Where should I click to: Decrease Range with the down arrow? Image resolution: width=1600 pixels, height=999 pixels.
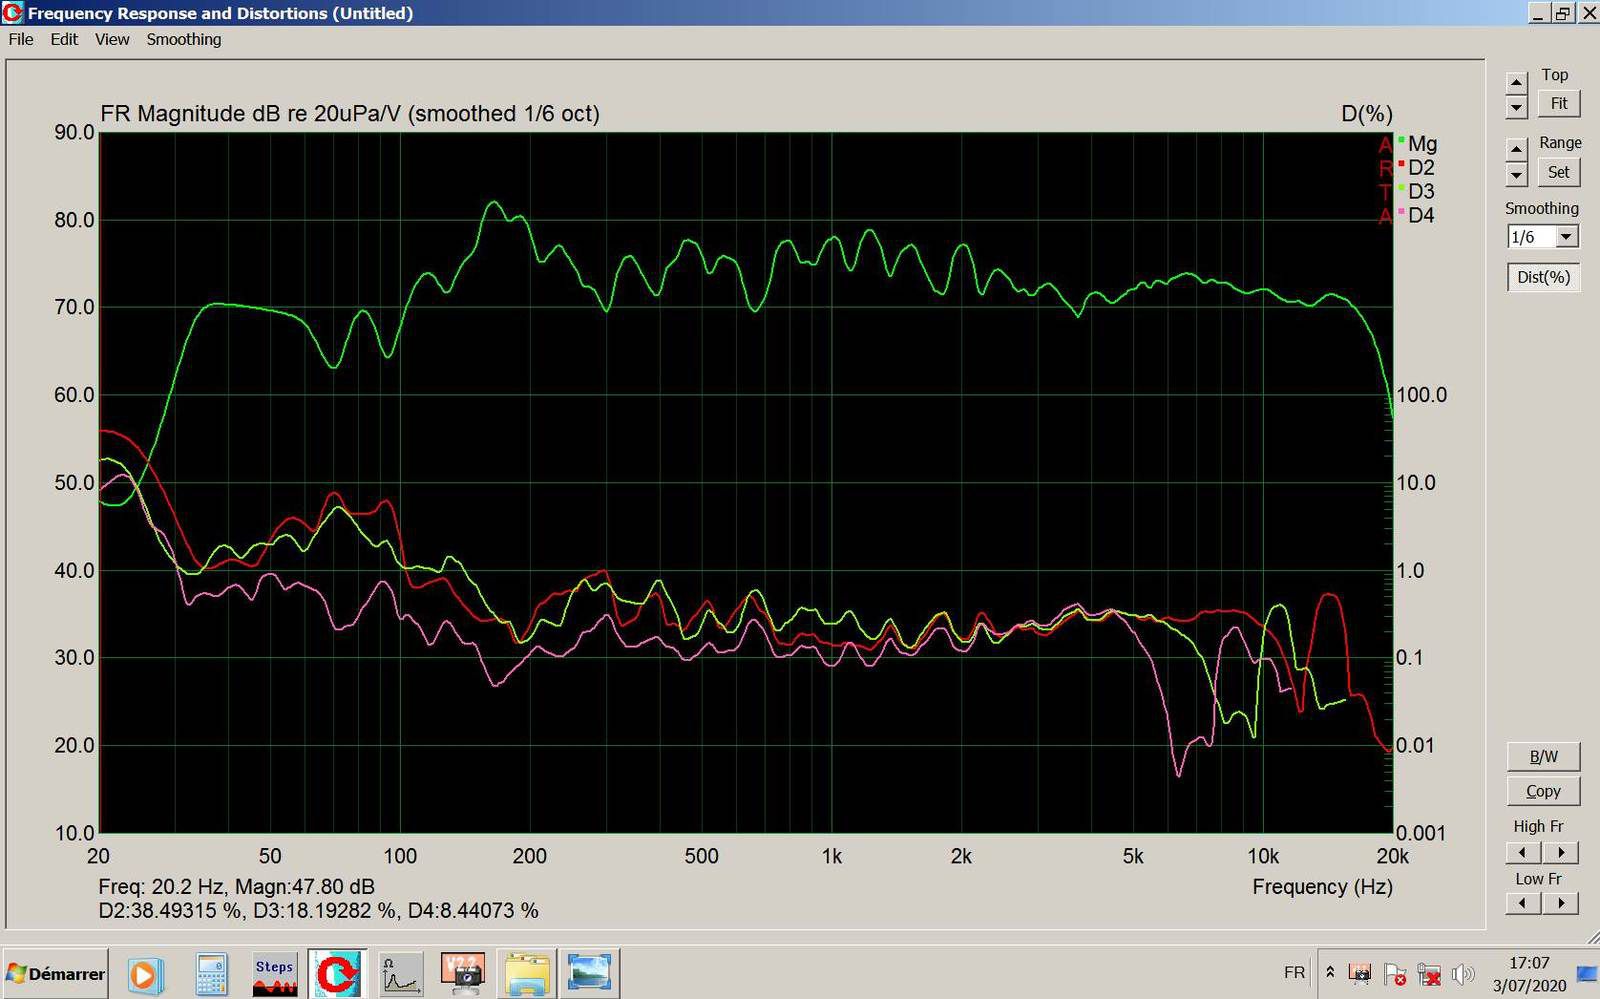[x=1517, y=174]
